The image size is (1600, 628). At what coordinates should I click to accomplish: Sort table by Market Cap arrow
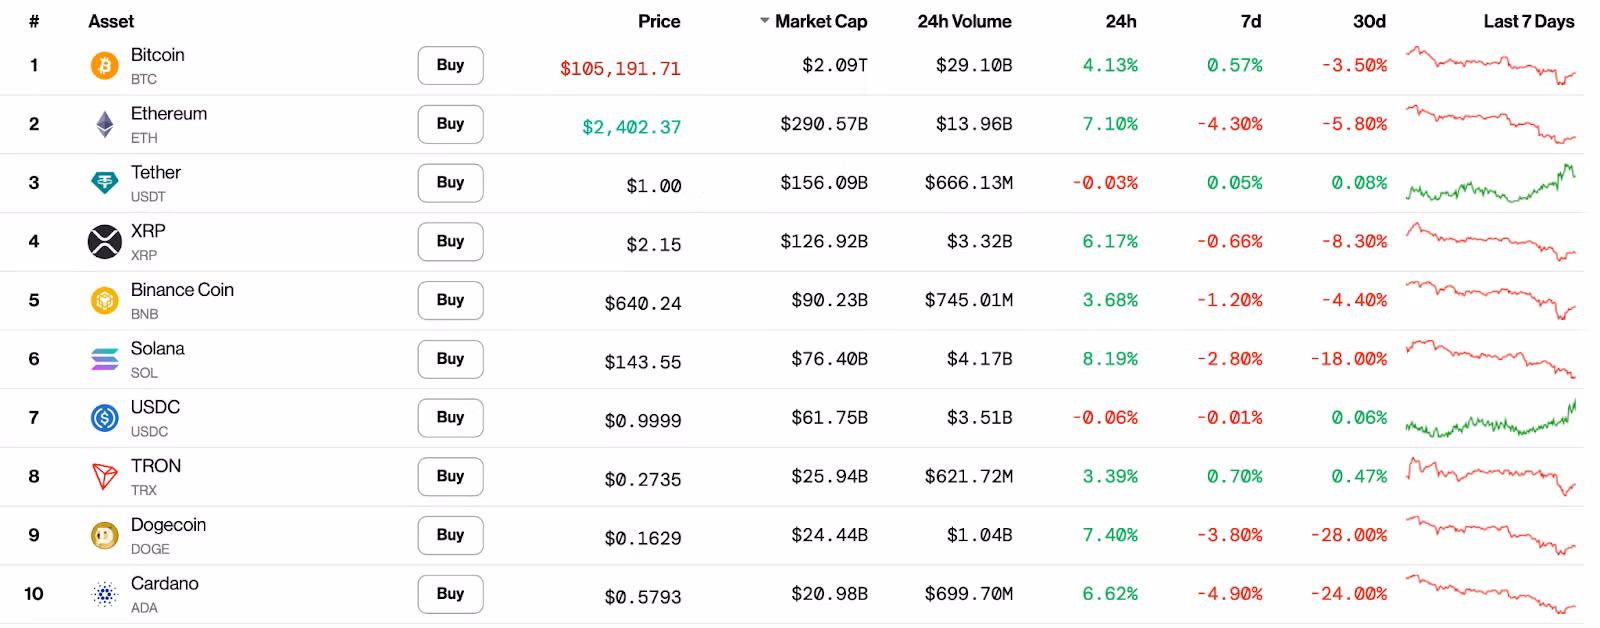point(765,21)
